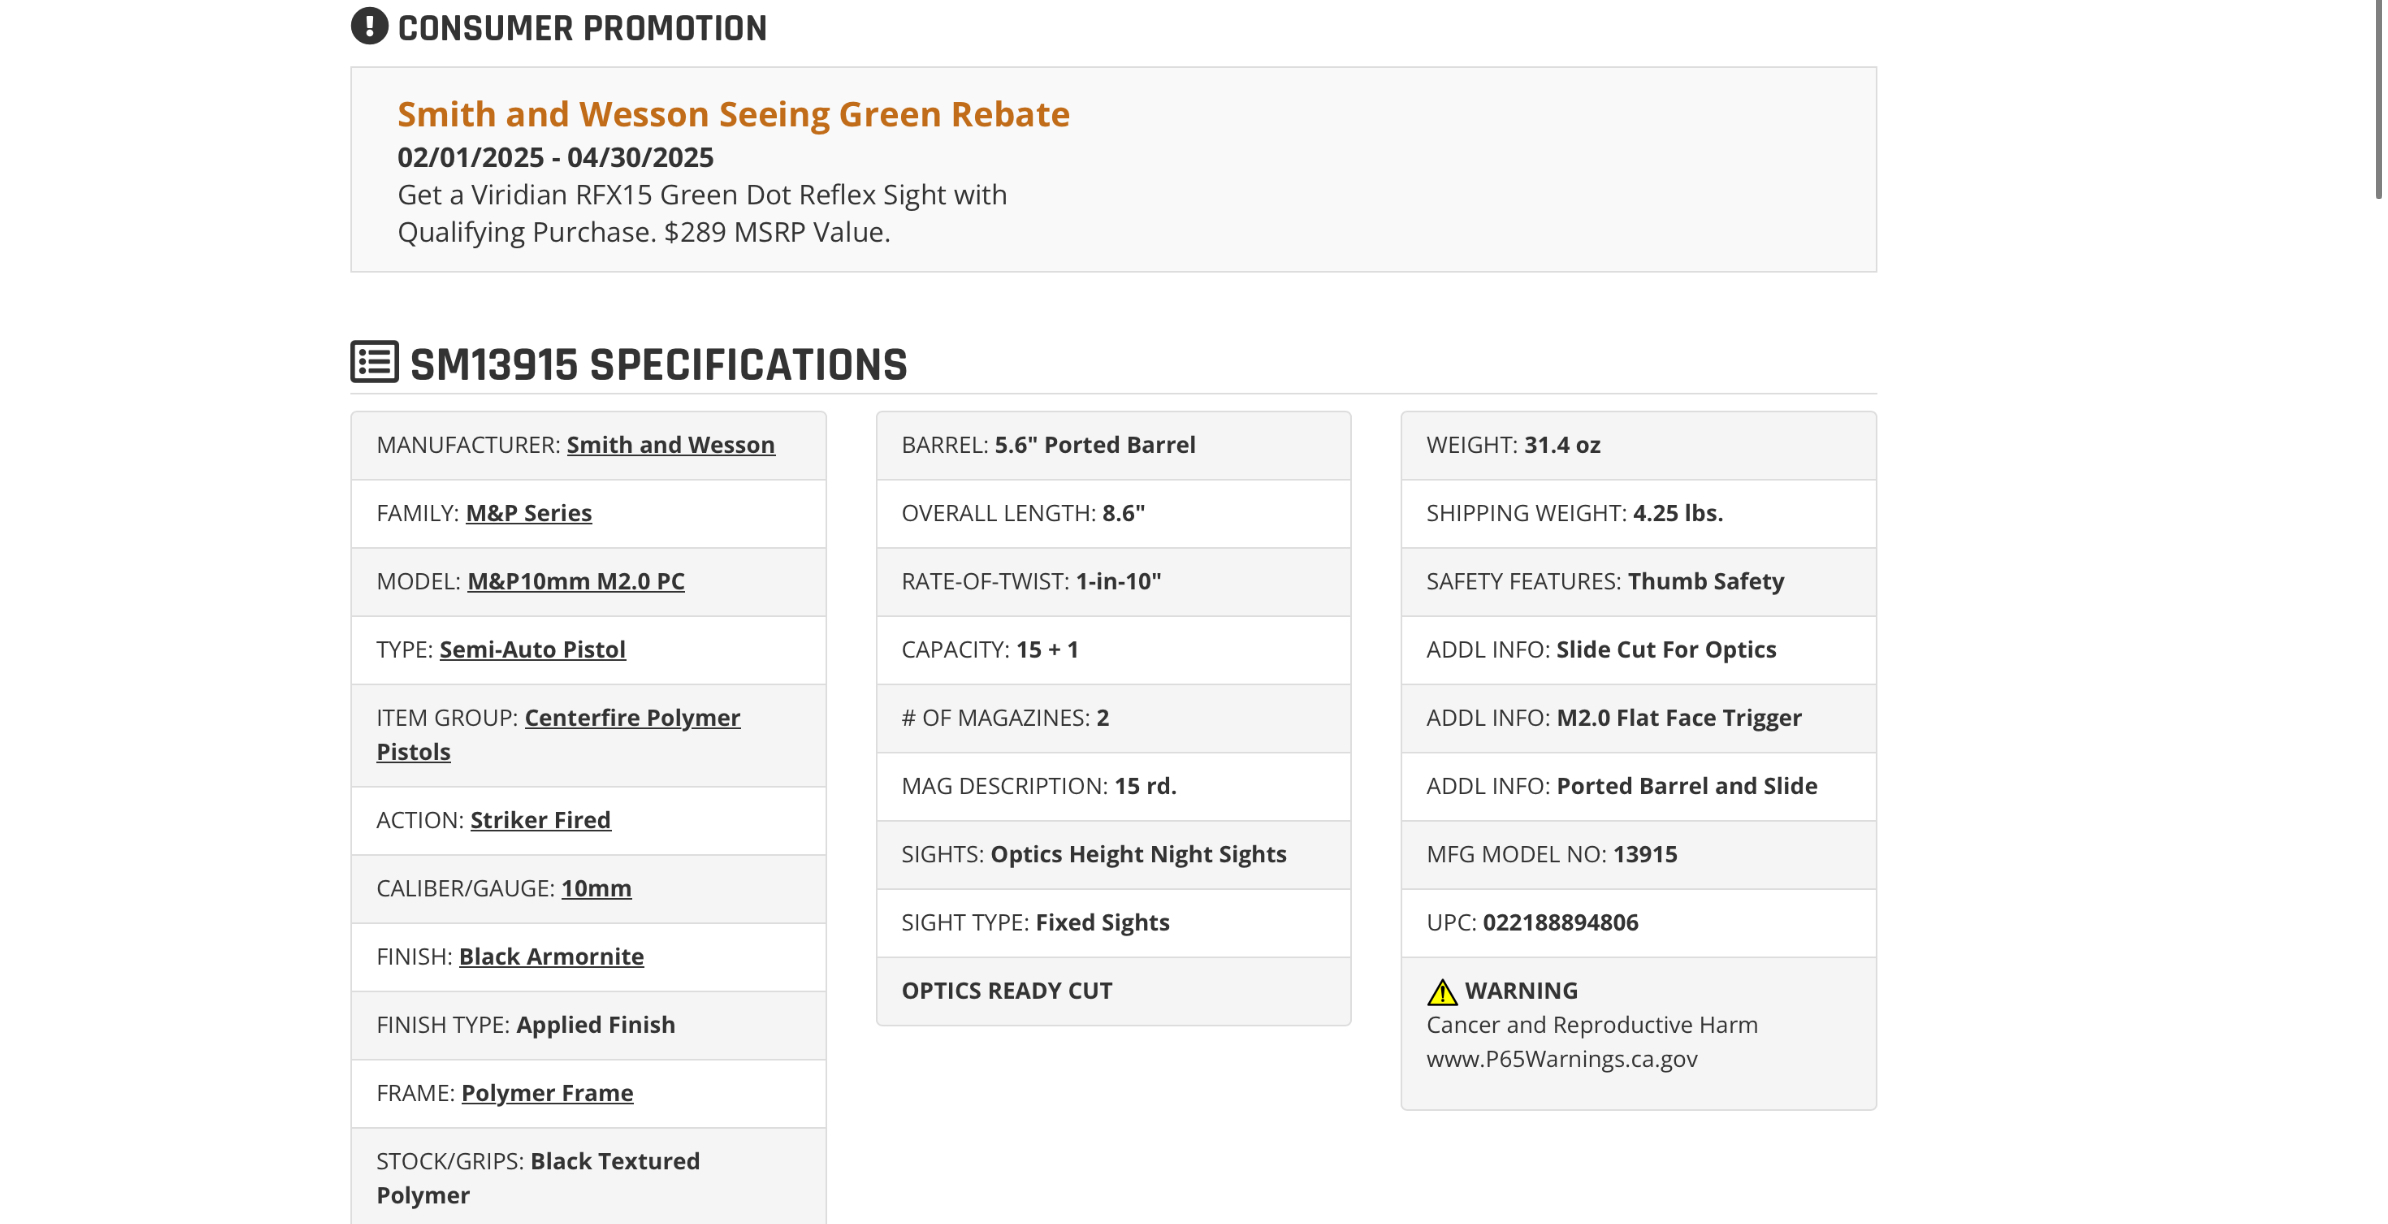Image resolution: width=2388 pixels, height=1224 pixels.
Task: Click the promotion dates 02/01/2025 - 04/30/2025
Action: coord(555,157)
